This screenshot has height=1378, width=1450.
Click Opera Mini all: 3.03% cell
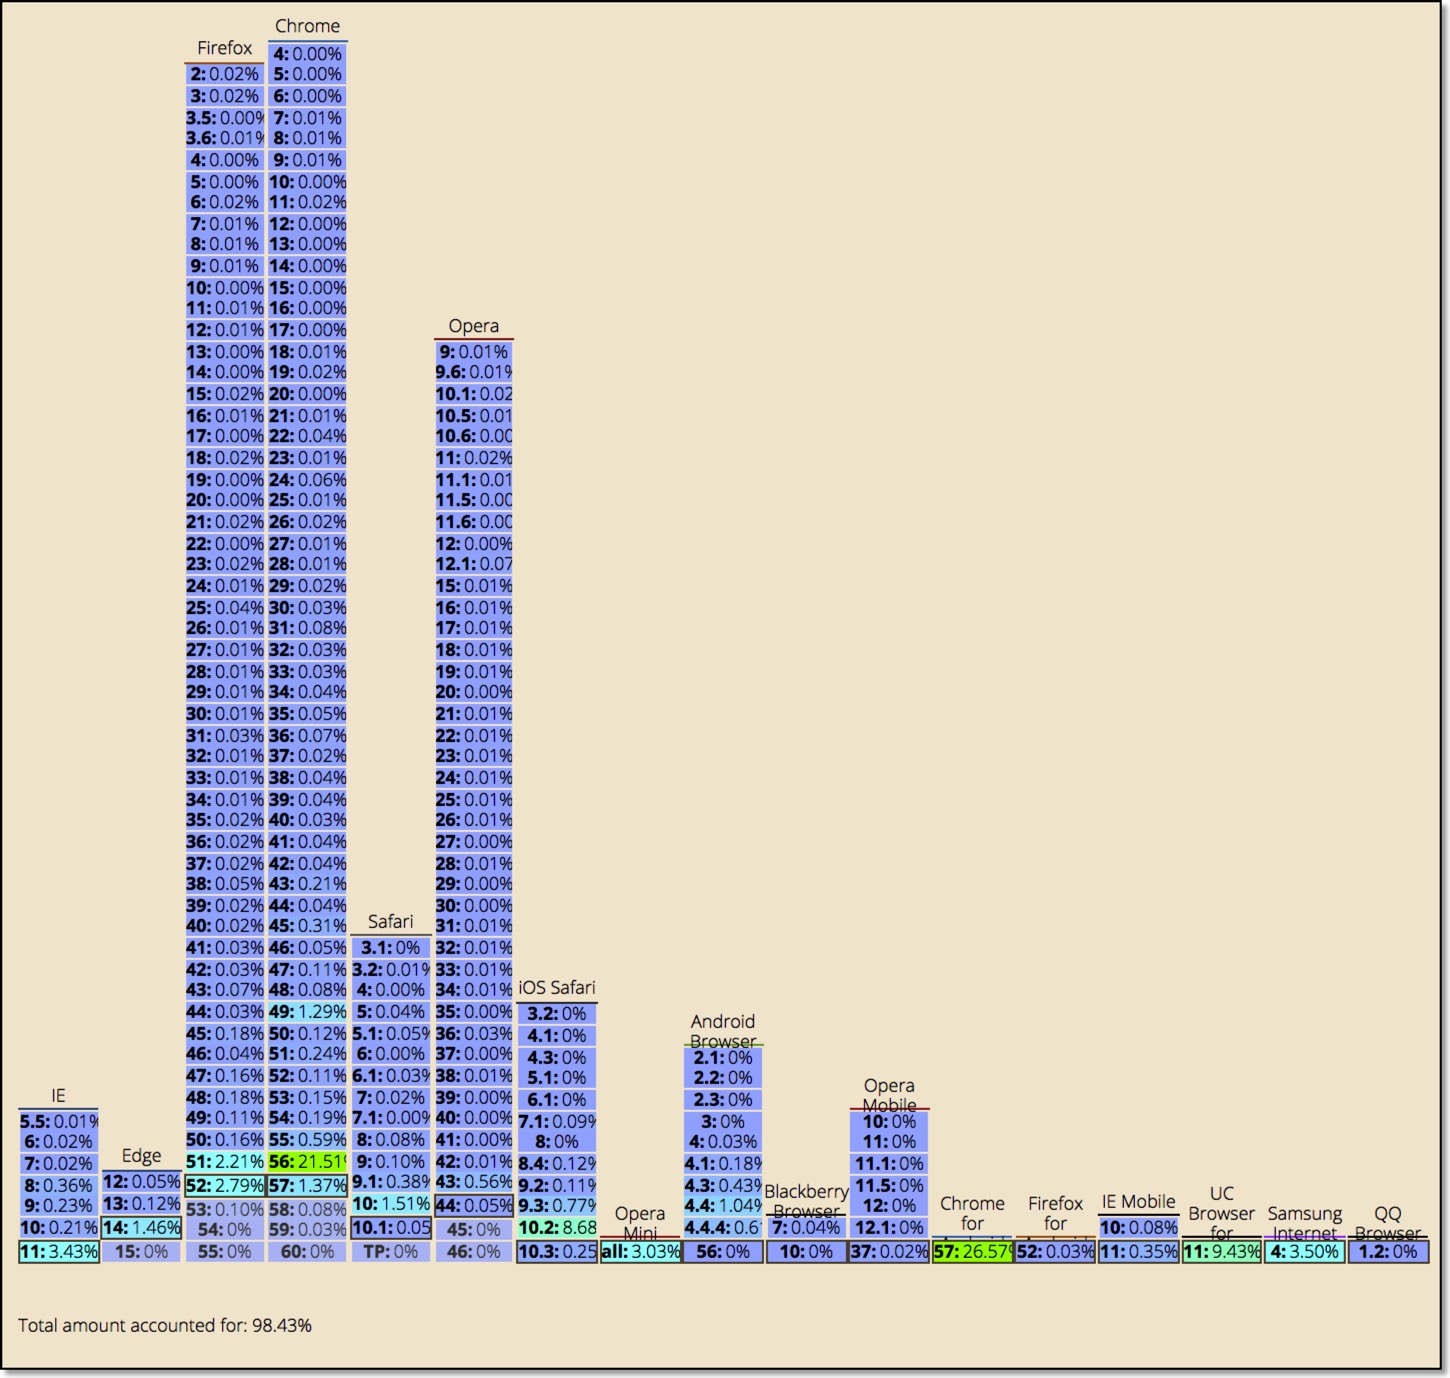tap(640, 1251)
